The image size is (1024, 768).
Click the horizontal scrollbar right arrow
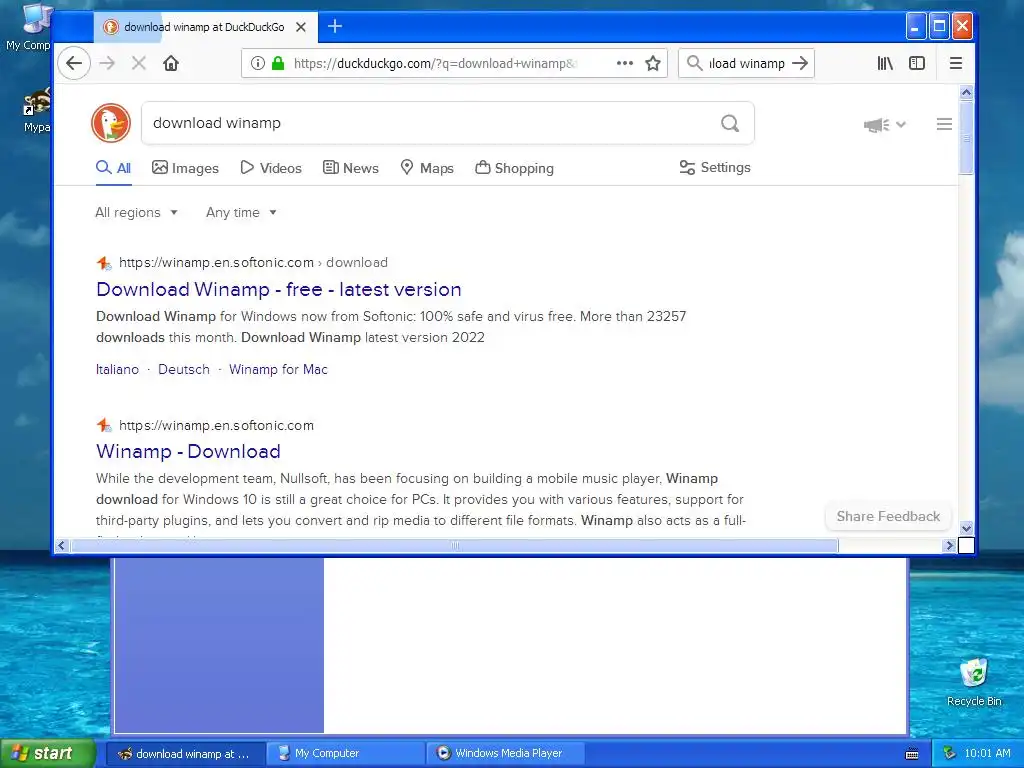pyautogui.click(x=950, y=545)
